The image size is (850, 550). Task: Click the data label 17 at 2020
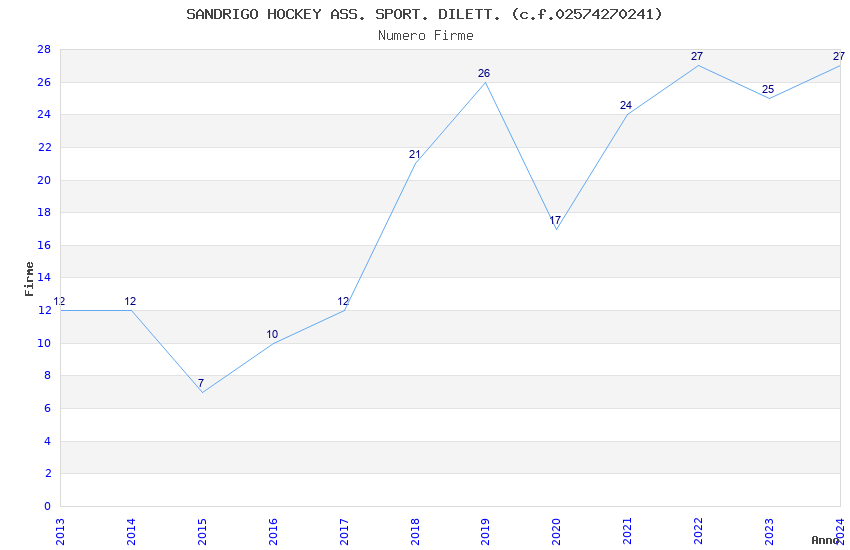tap(555, 220)
